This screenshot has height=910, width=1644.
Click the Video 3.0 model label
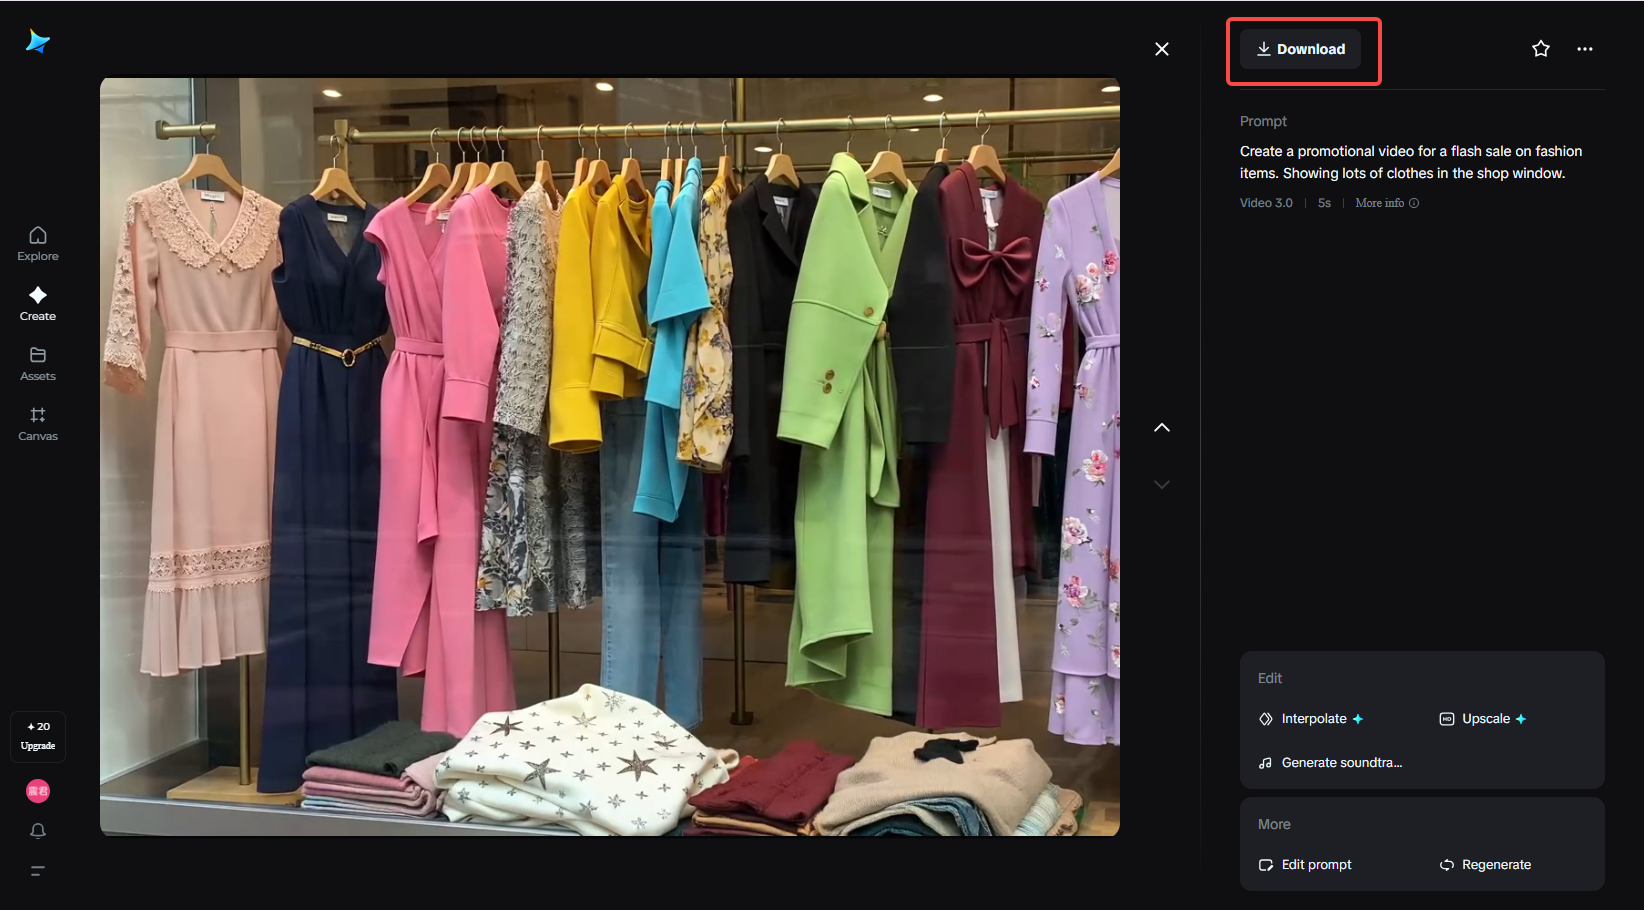pyautogui.click(x=1266, y=203)
